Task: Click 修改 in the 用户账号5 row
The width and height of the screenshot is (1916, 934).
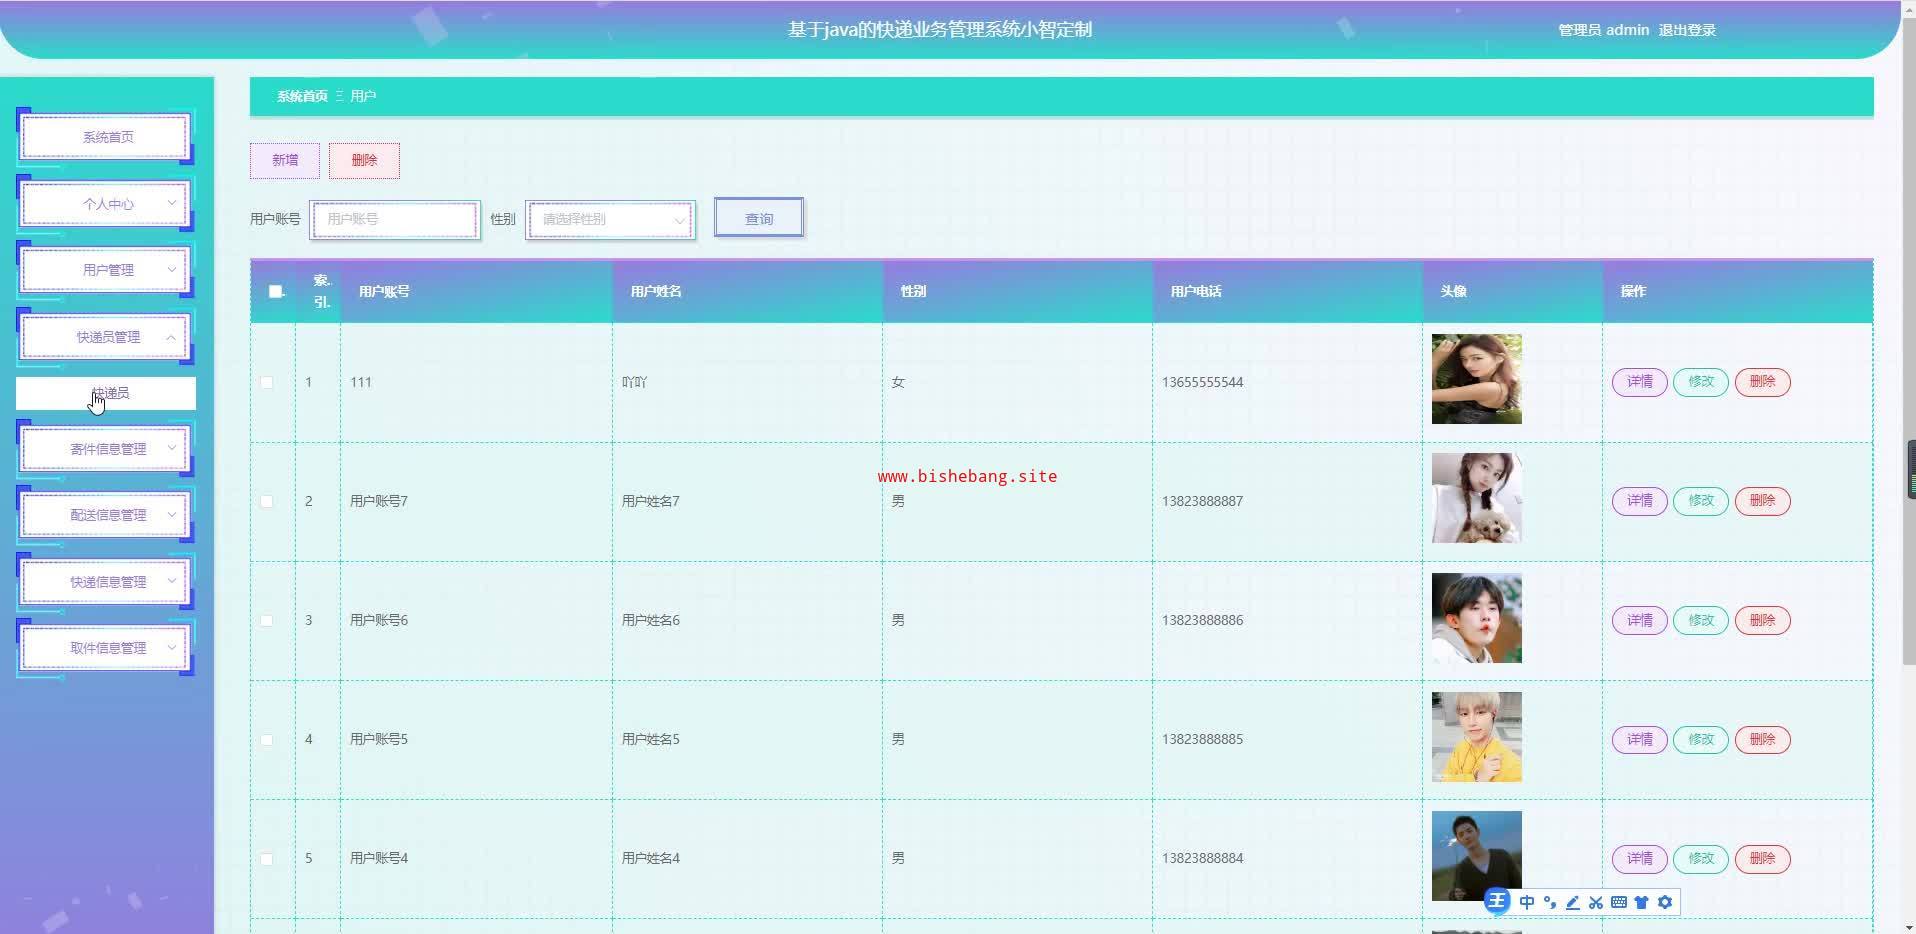Action: (1701, 739)
